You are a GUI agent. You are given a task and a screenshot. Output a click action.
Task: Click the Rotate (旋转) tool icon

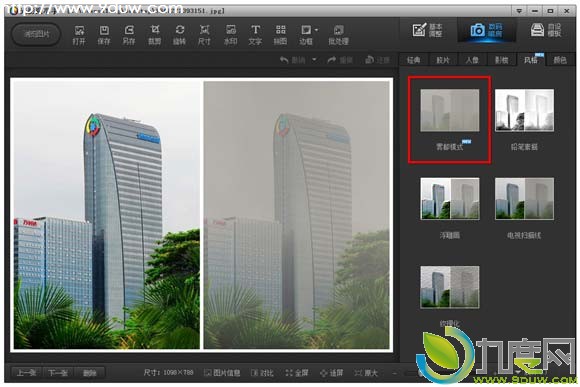tap(179, 35)
